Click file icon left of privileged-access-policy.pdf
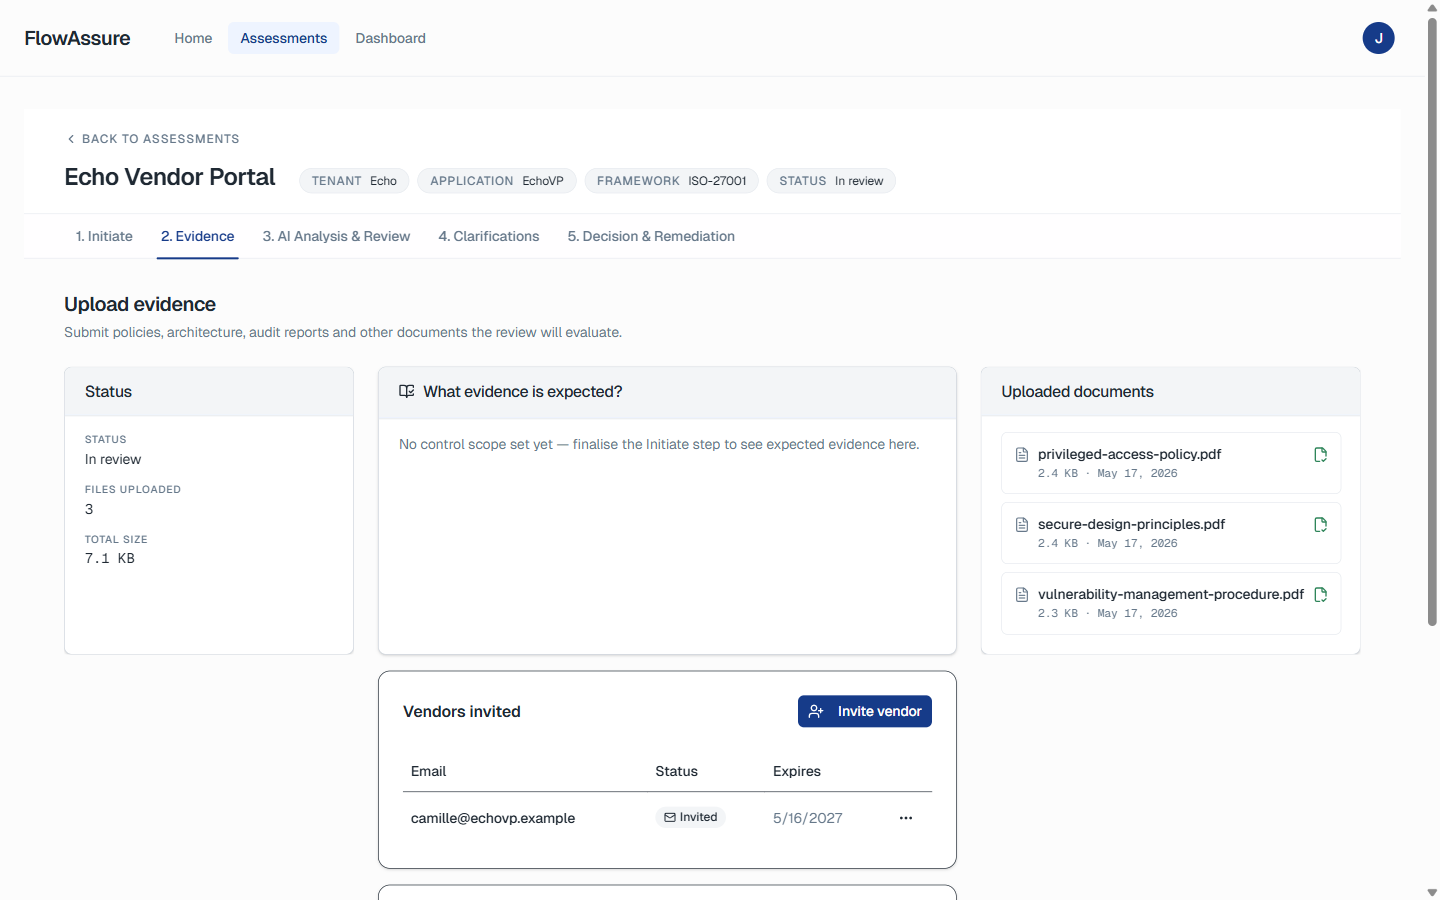This screenshot has height=900, width=1440. point(1022,455)
